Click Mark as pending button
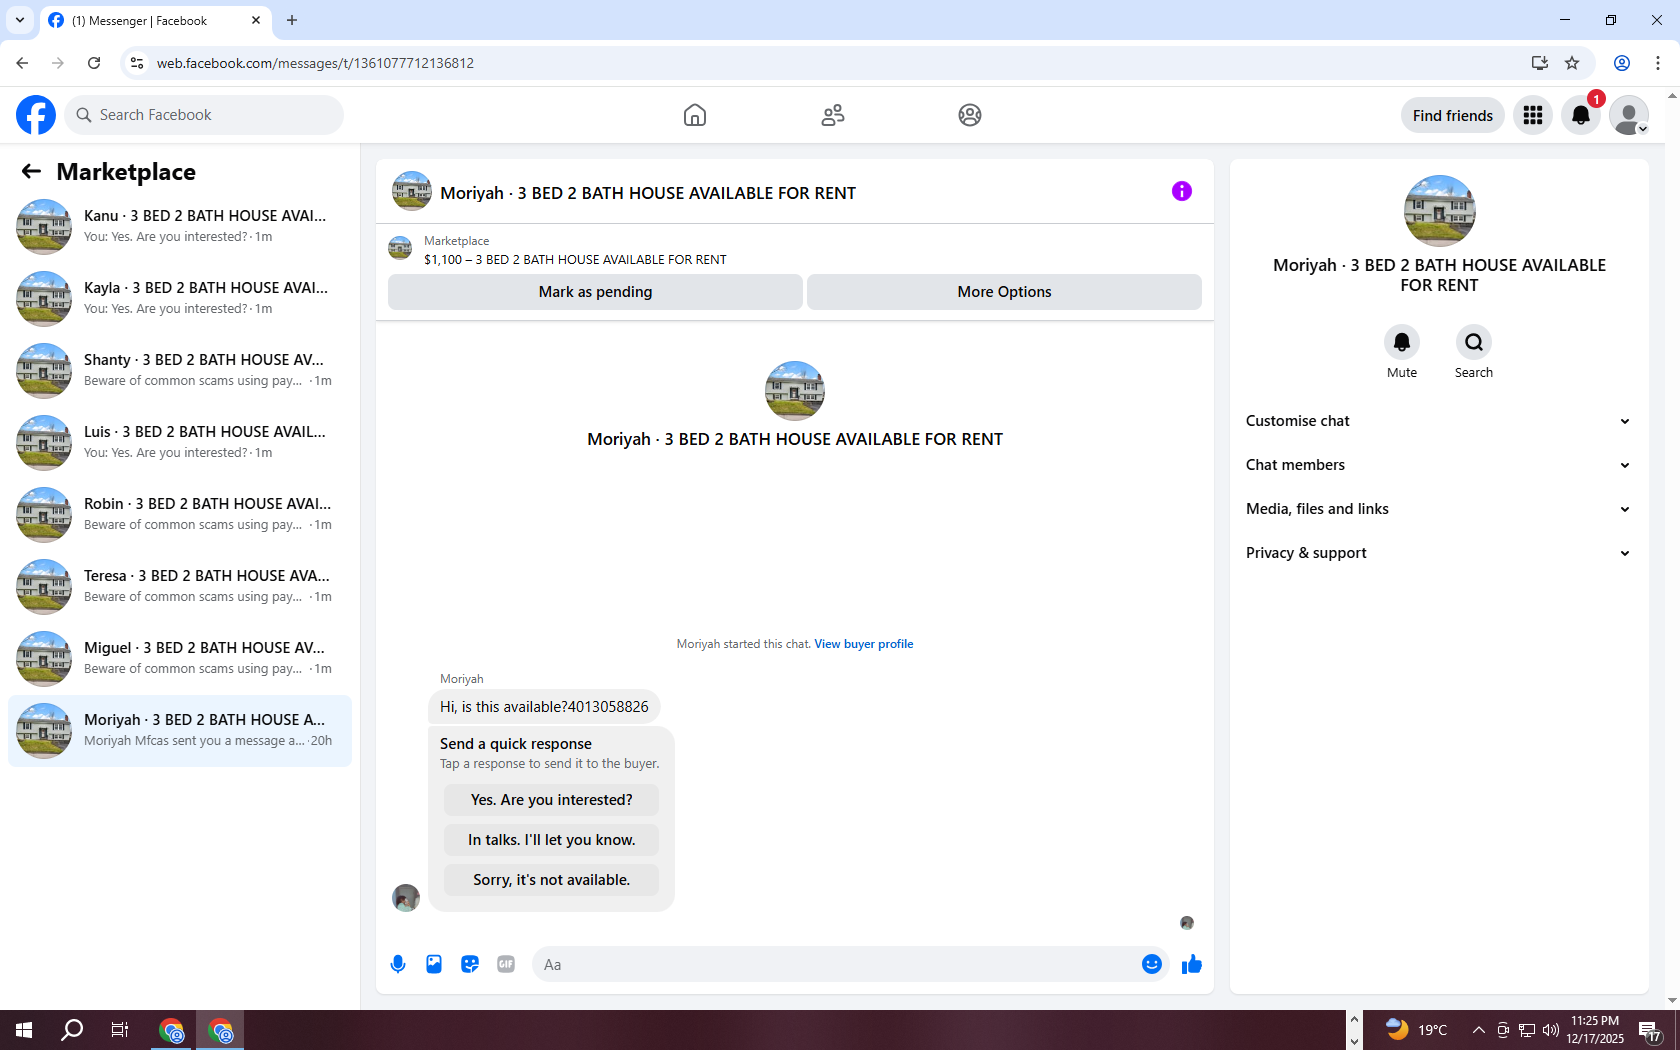 click(x=595, y=292)
